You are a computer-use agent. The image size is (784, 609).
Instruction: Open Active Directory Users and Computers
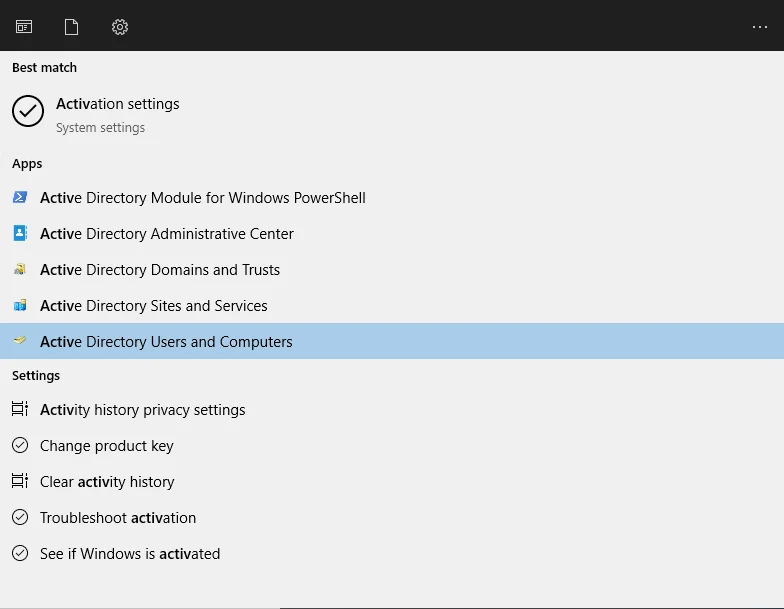pyautogui.click(x=392, y=341)
